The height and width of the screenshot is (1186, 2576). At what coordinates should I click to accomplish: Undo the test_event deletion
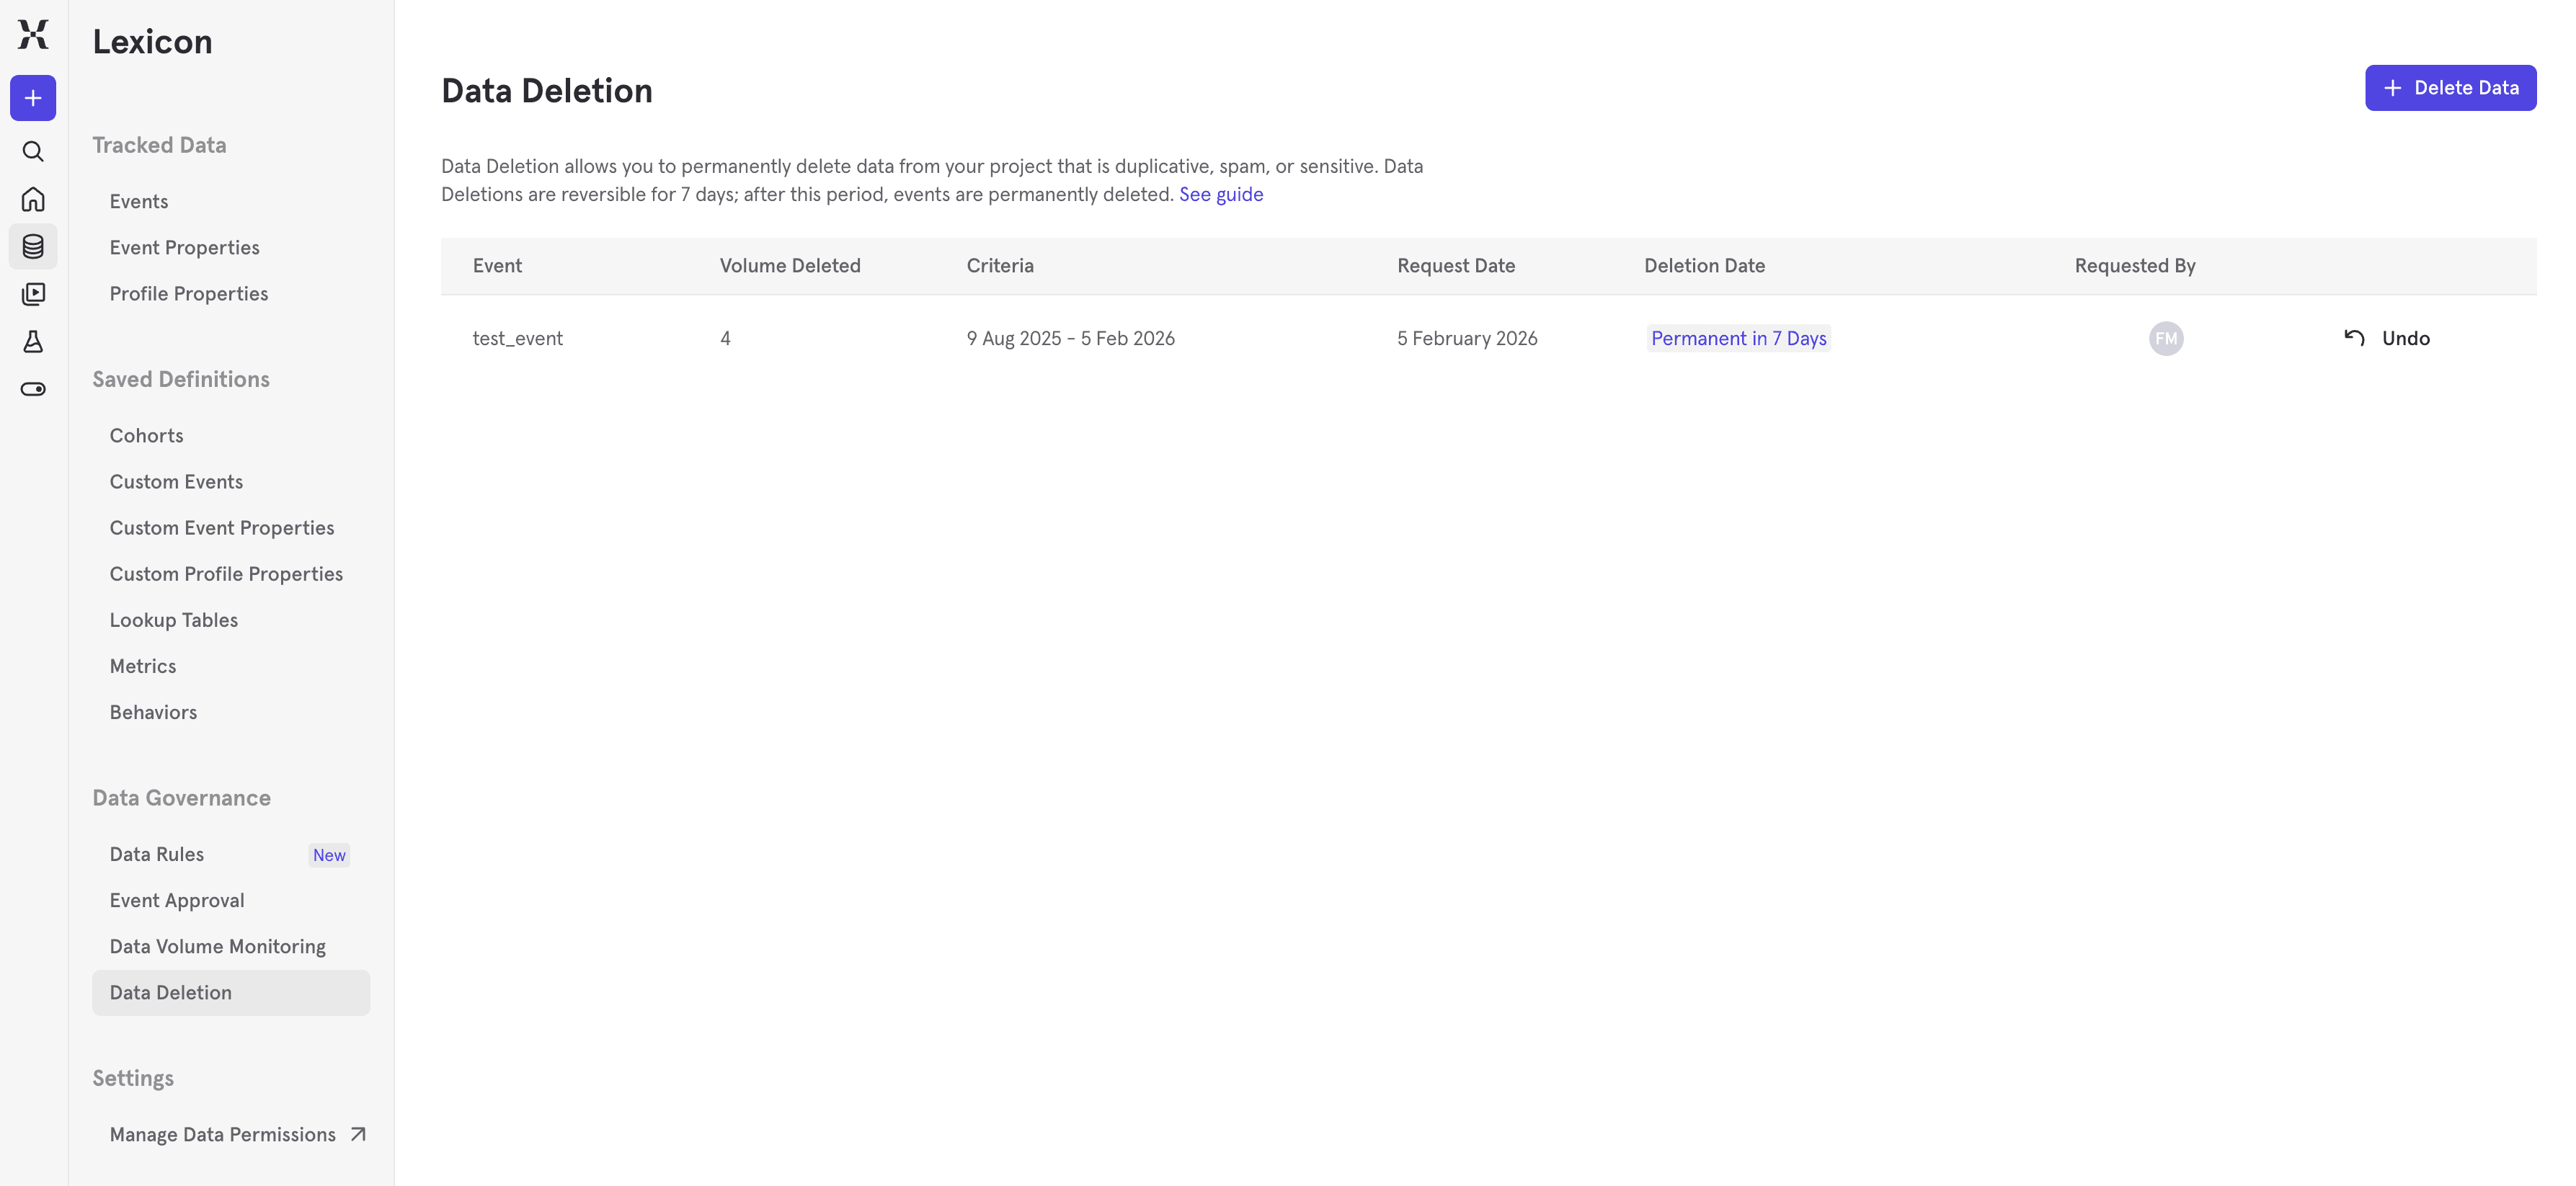(2387, 338)
